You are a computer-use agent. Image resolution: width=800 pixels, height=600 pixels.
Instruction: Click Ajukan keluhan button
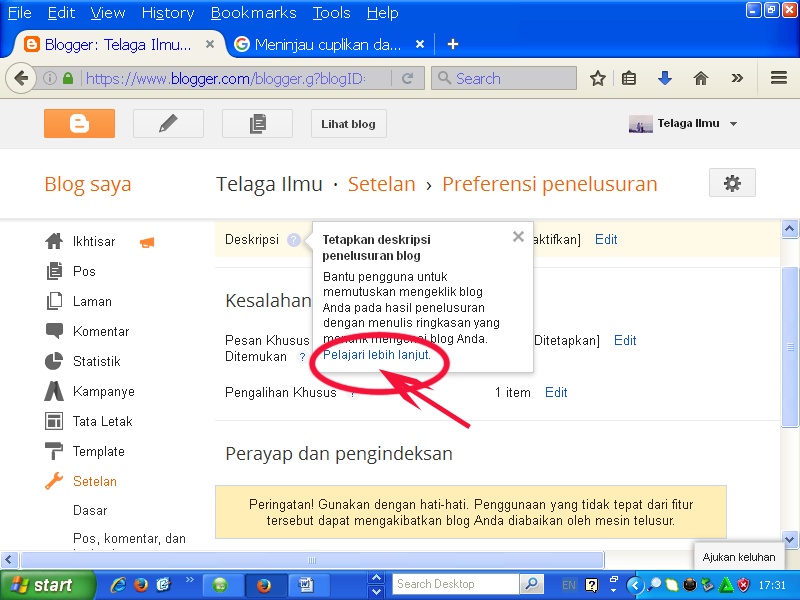tap(739, 557)
